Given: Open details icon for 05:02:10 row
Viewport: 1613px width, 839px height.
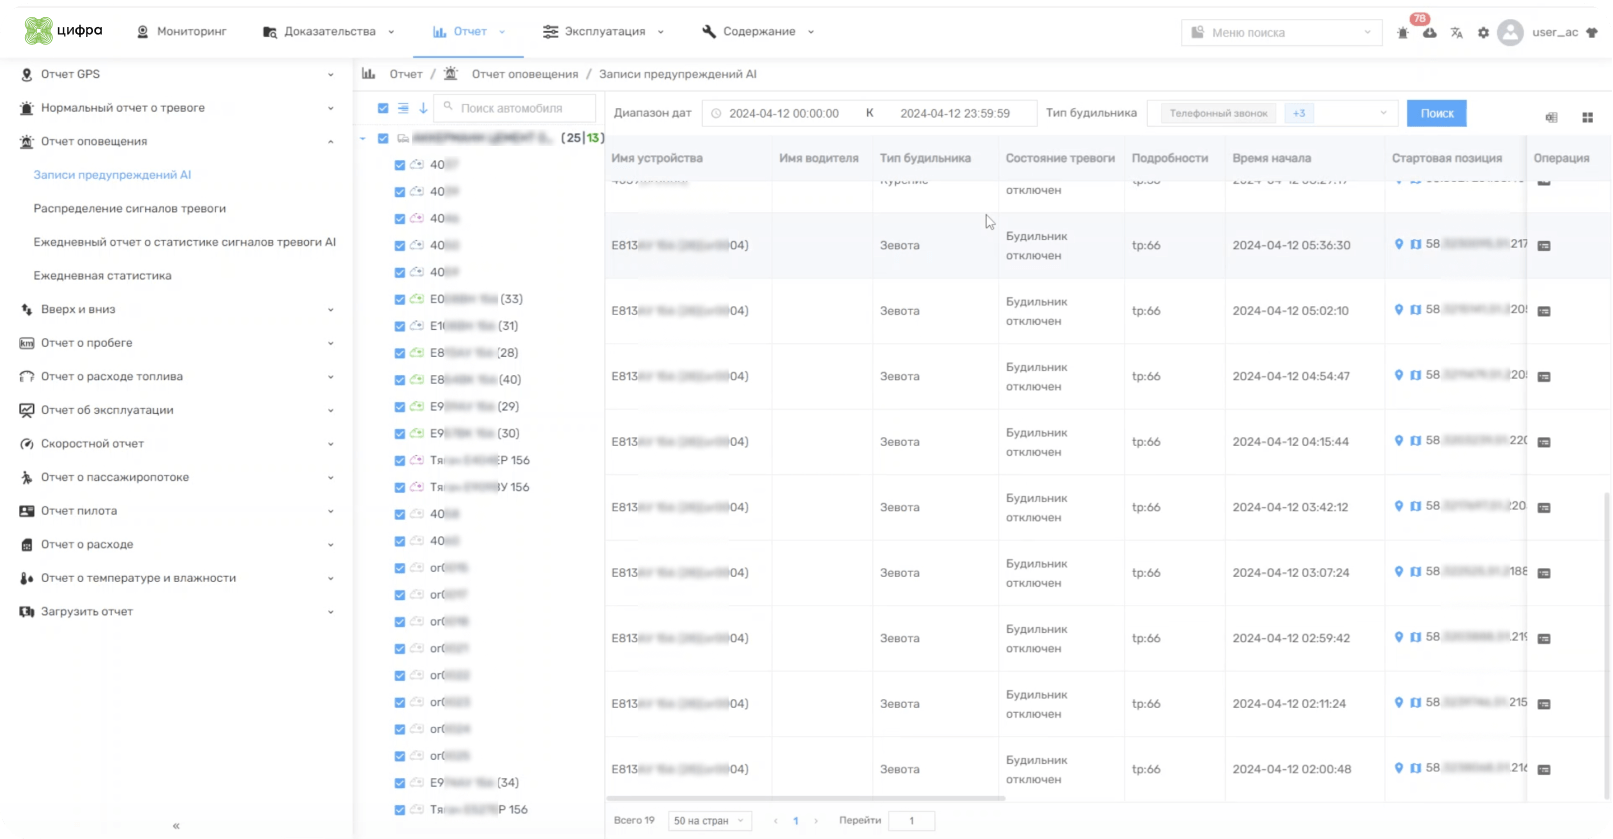Looking at the screenshot, I should pyautogui.click(x=1544, y=311).
